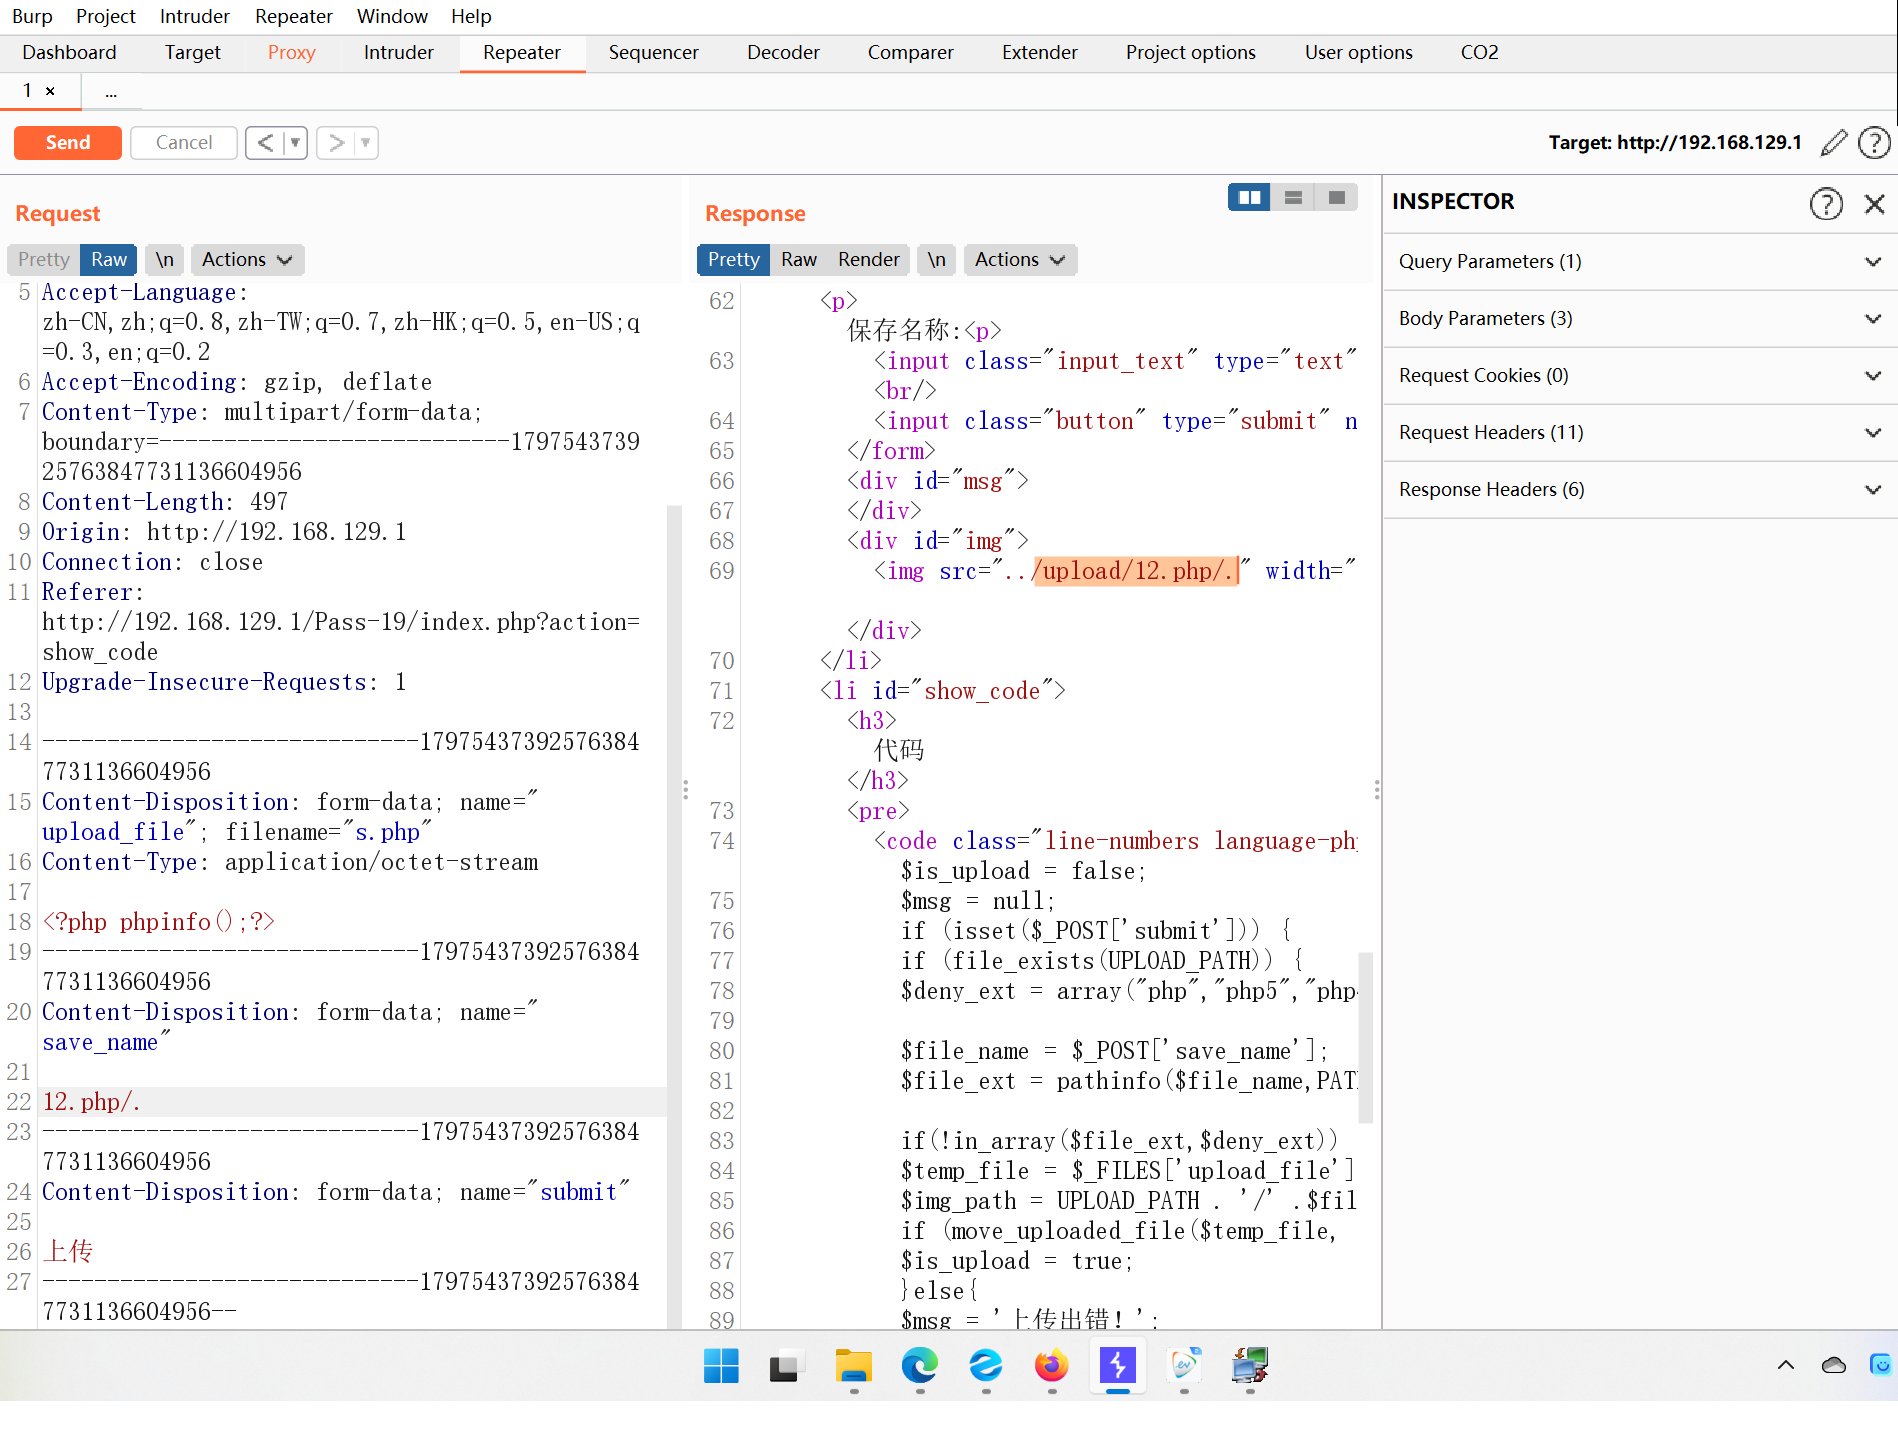
Task: Close the Inspector panel
Action: [x=1875, y=204]
